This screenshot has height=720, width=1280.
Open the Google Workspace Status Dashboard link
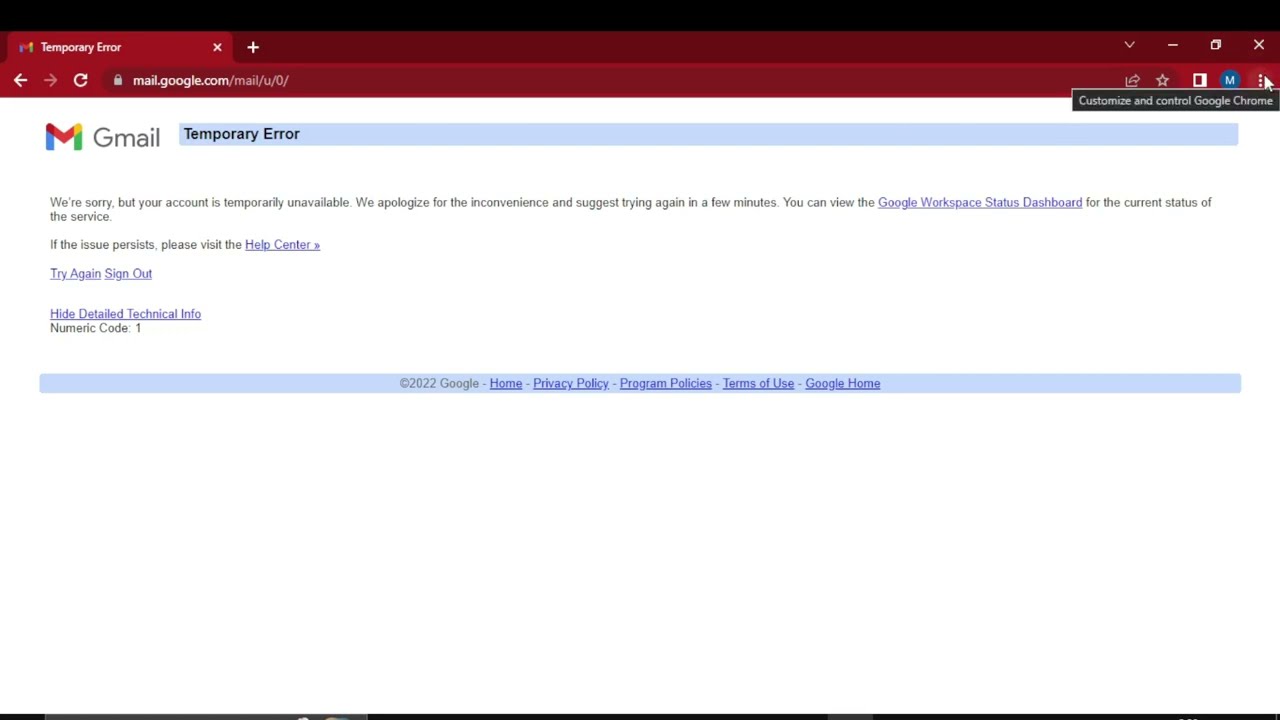(980, 202)
